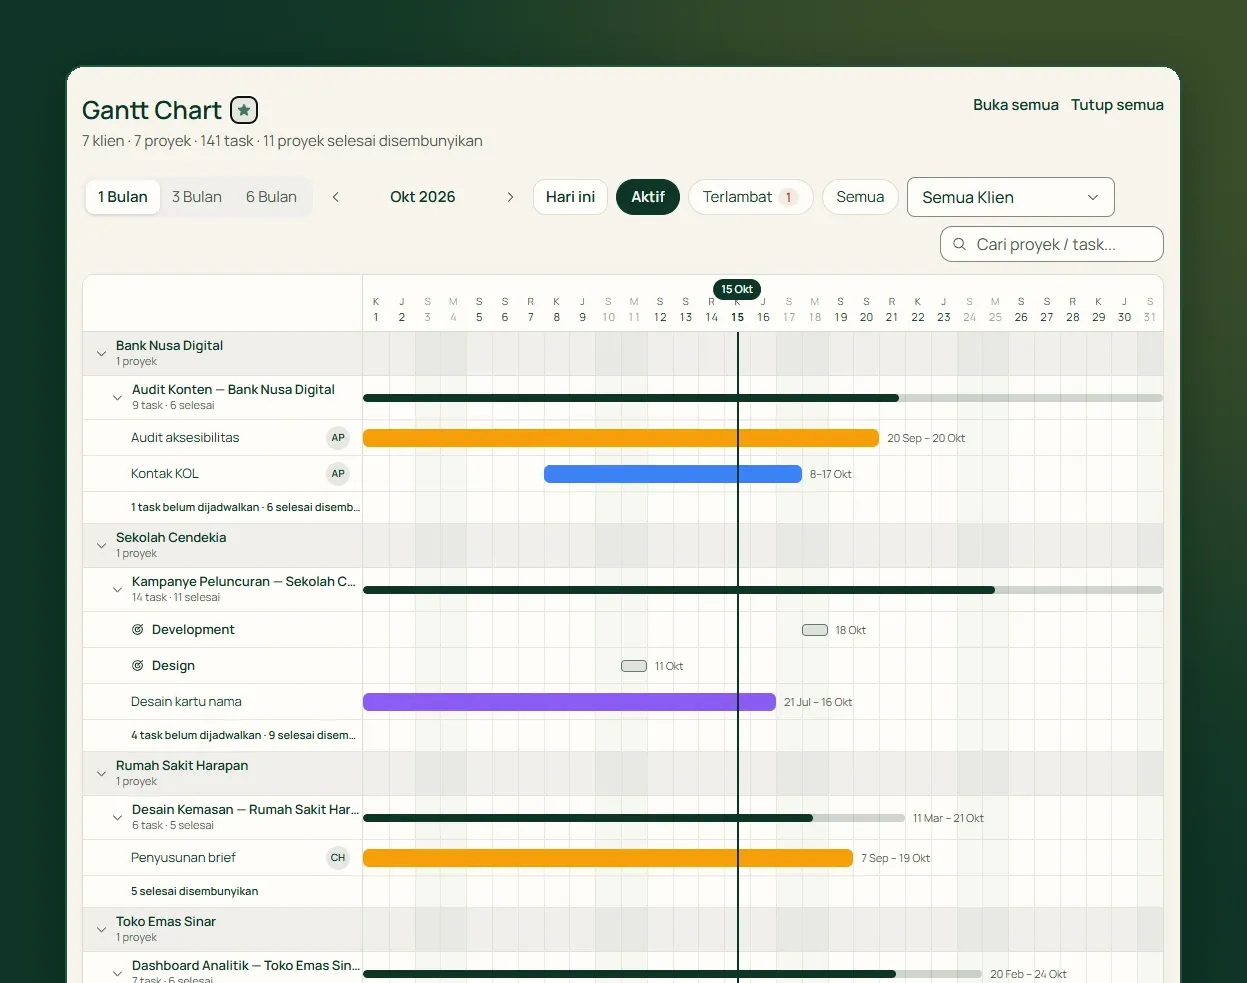Click the day 31 column header
This screenshot has height=983, width=1247.
pyautogui.click(x=1150, y=309)
